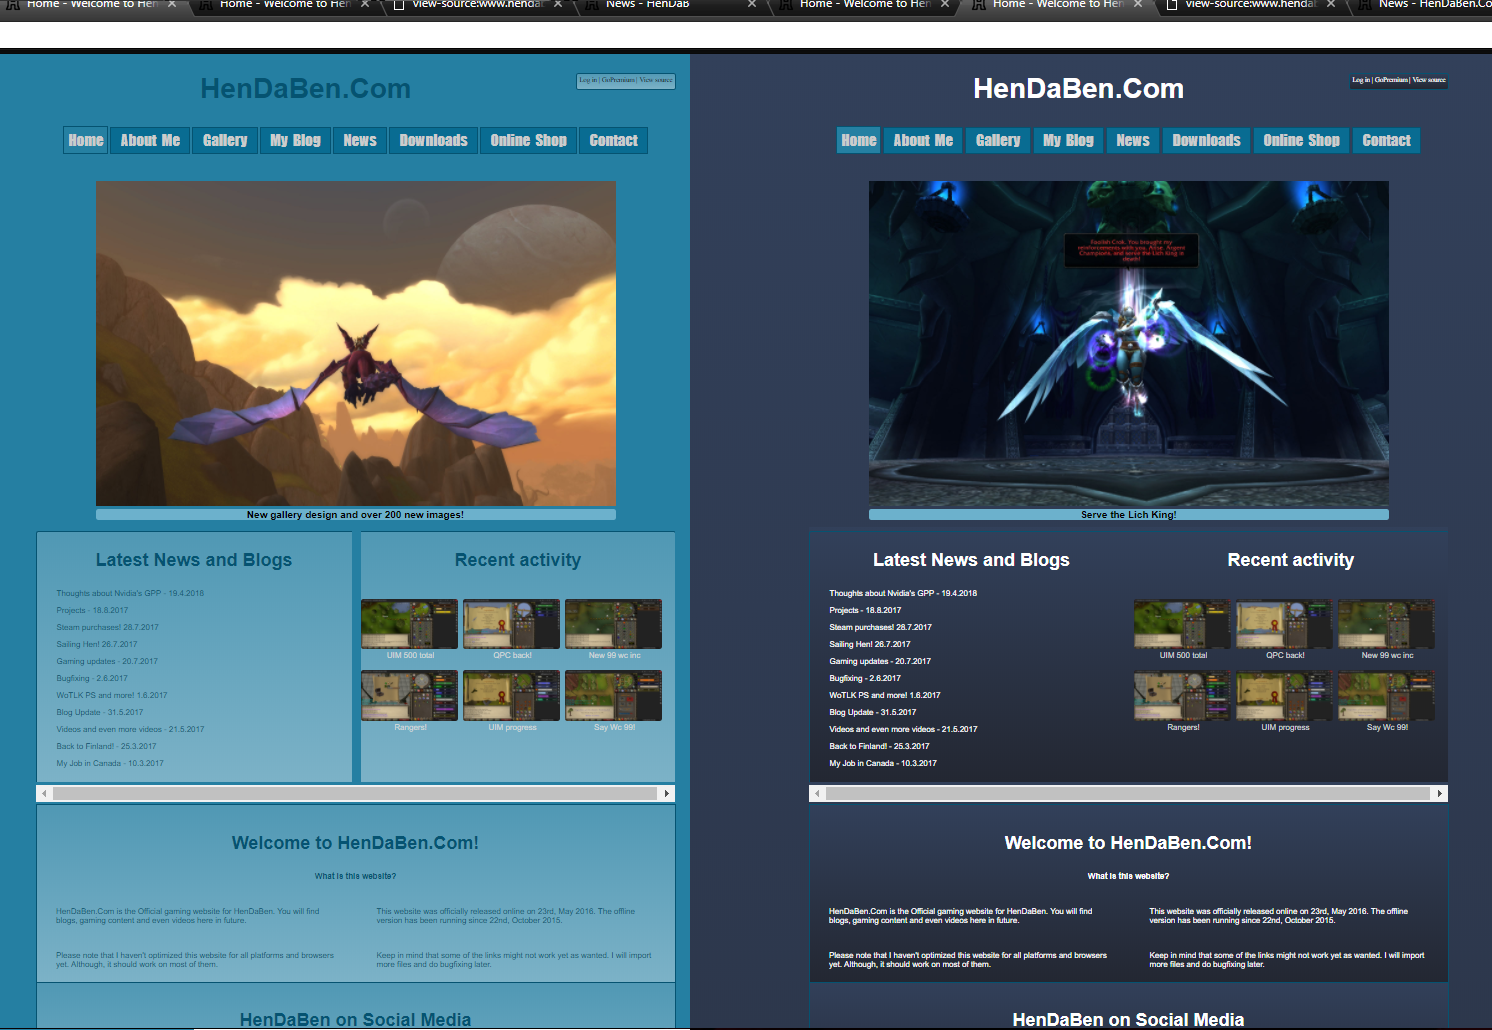Click View source link in left light-blue window
This screenshot has height=1030, width=1492.
pos(656,80)
